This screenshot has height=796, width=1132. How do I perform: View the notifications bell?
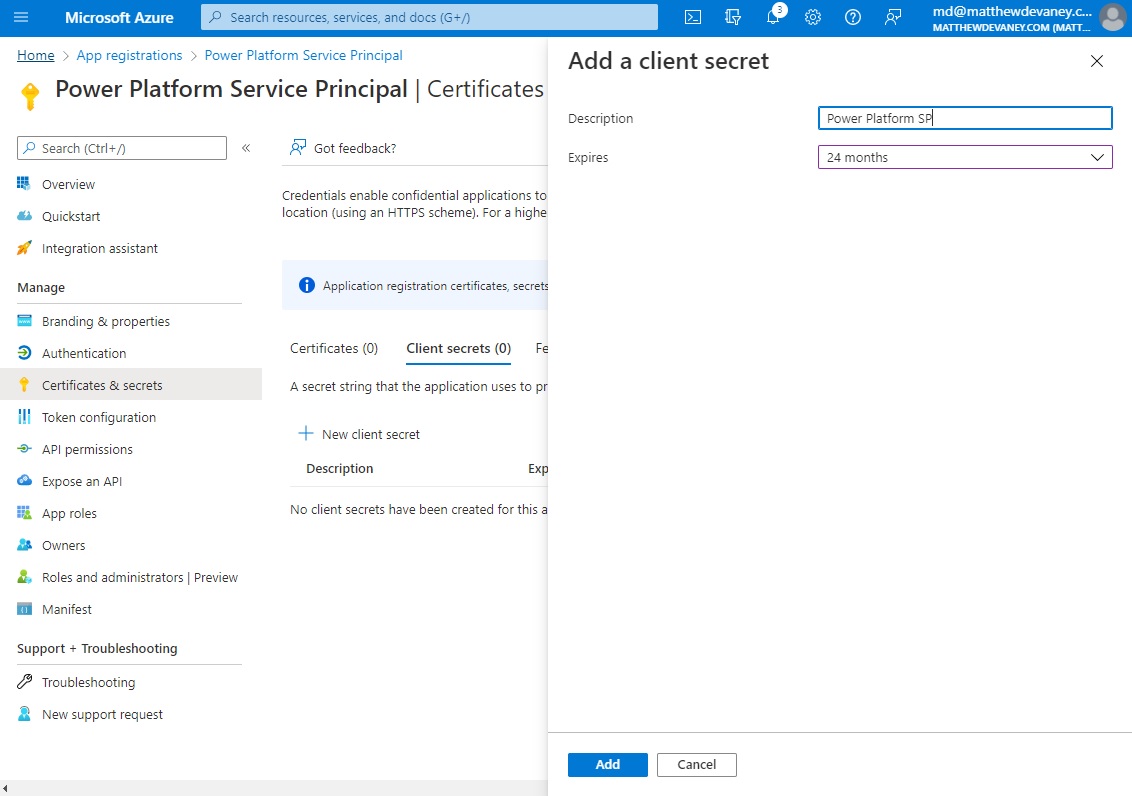pos(772,17)
